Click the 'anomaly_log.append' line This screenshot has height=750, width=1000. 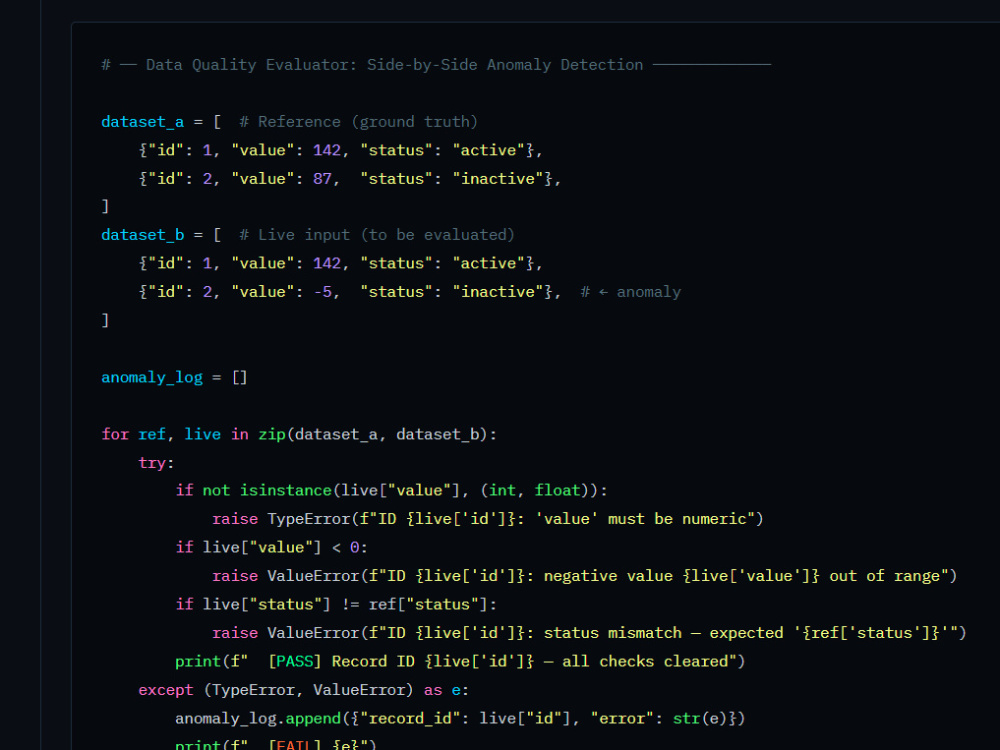(460, 719)
